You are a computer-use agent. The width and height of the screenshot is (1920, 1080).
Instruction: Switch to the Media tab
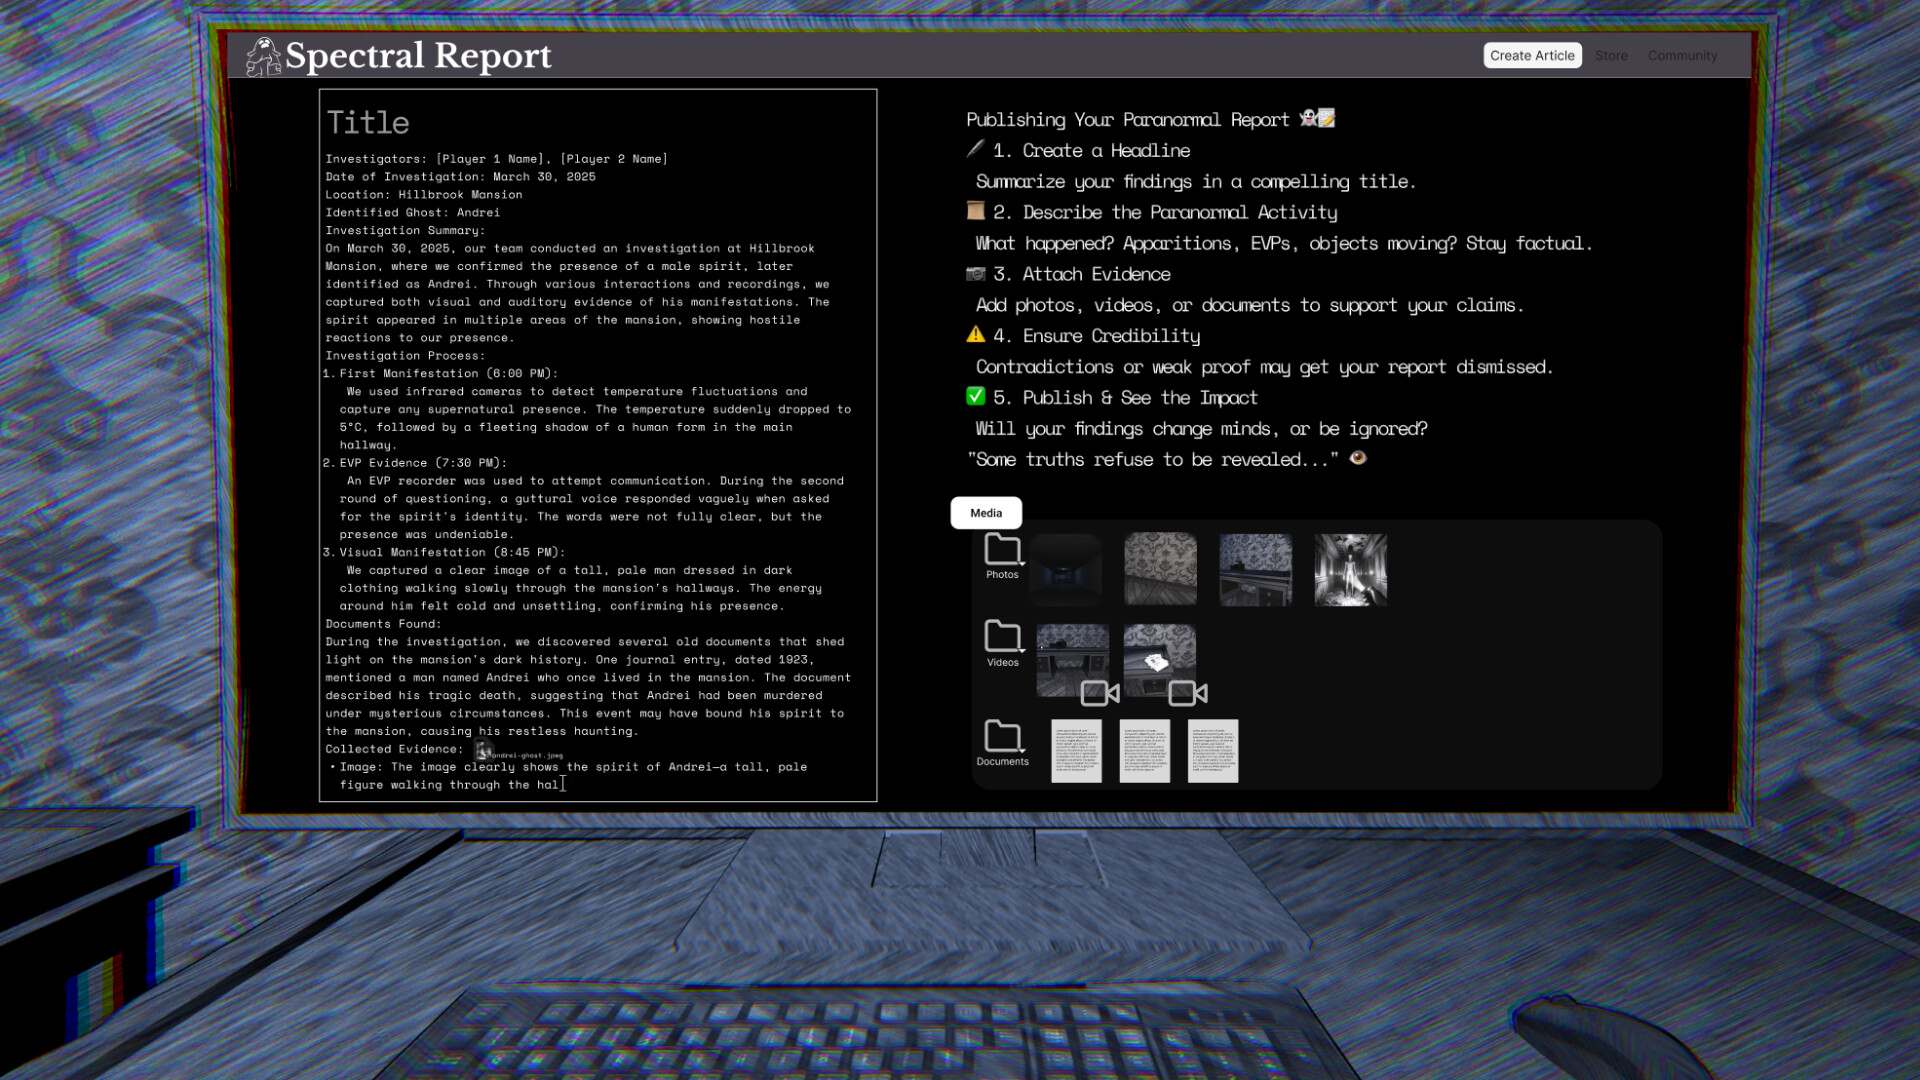coord(985,513)
